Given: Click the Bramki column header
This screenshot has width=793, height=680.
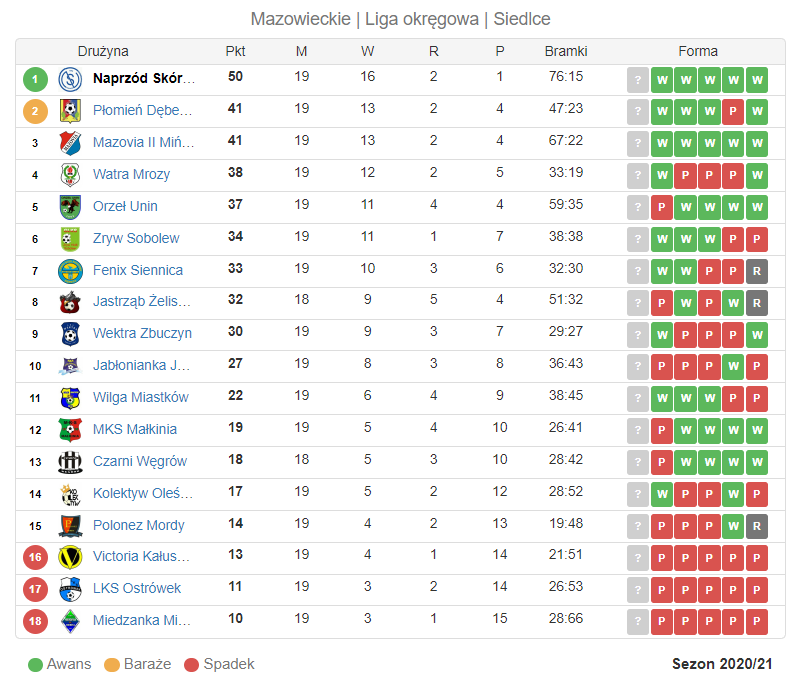Looking at the screenshot, I should 566,52.
